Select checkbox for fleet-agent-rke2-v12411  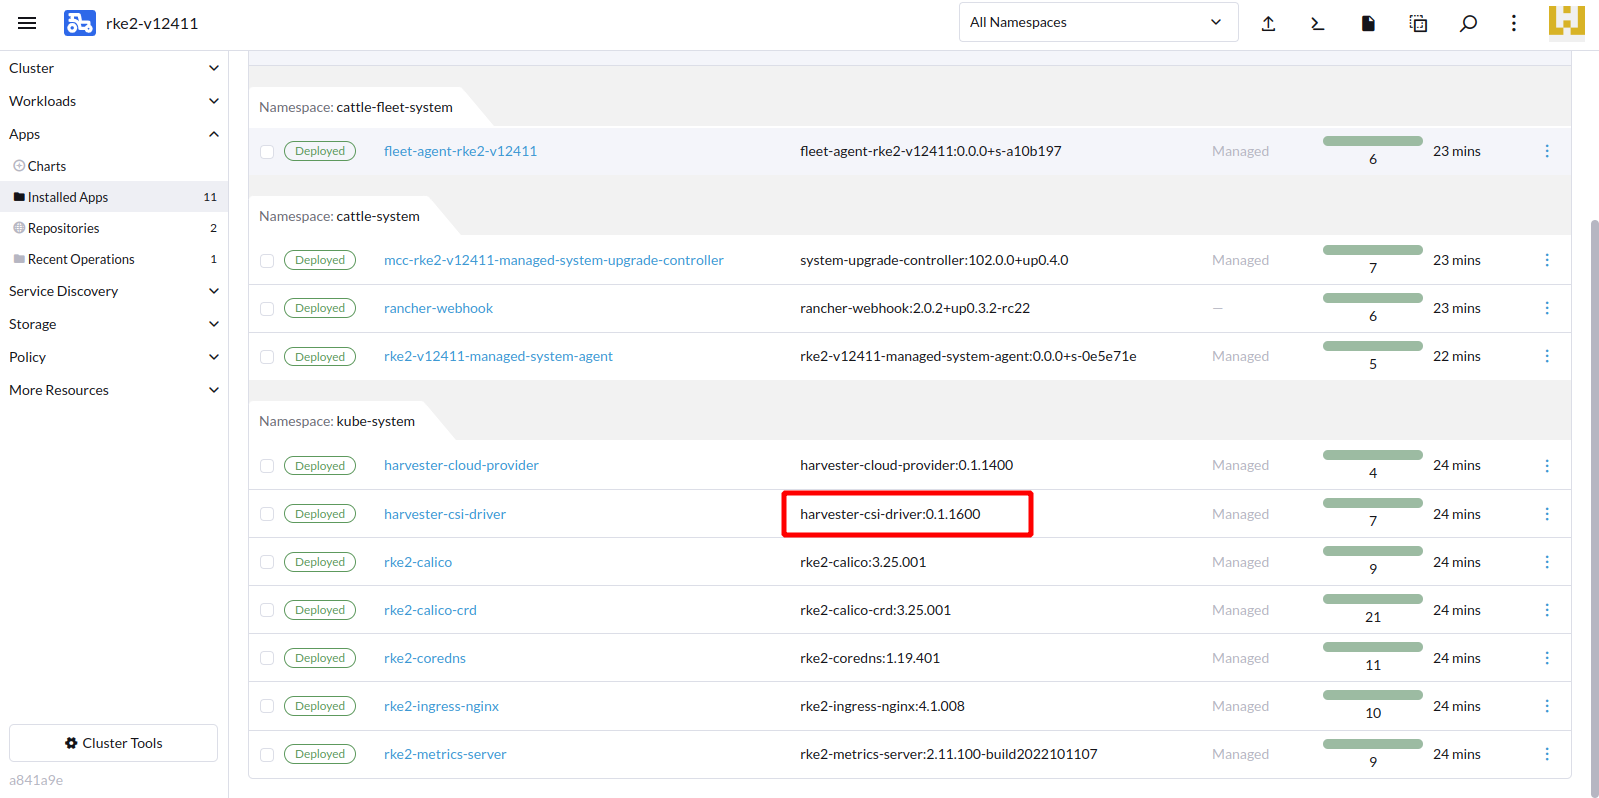(267, 152)
